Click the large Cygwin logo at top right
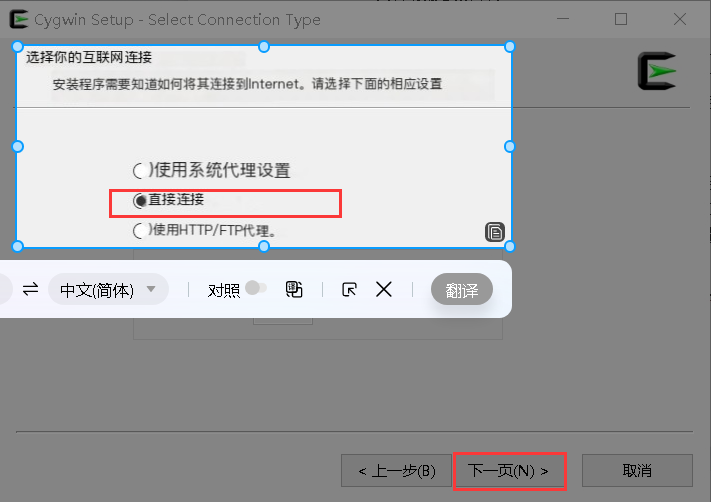The width and height of the screenshot is (711, 502). [657, 71]
